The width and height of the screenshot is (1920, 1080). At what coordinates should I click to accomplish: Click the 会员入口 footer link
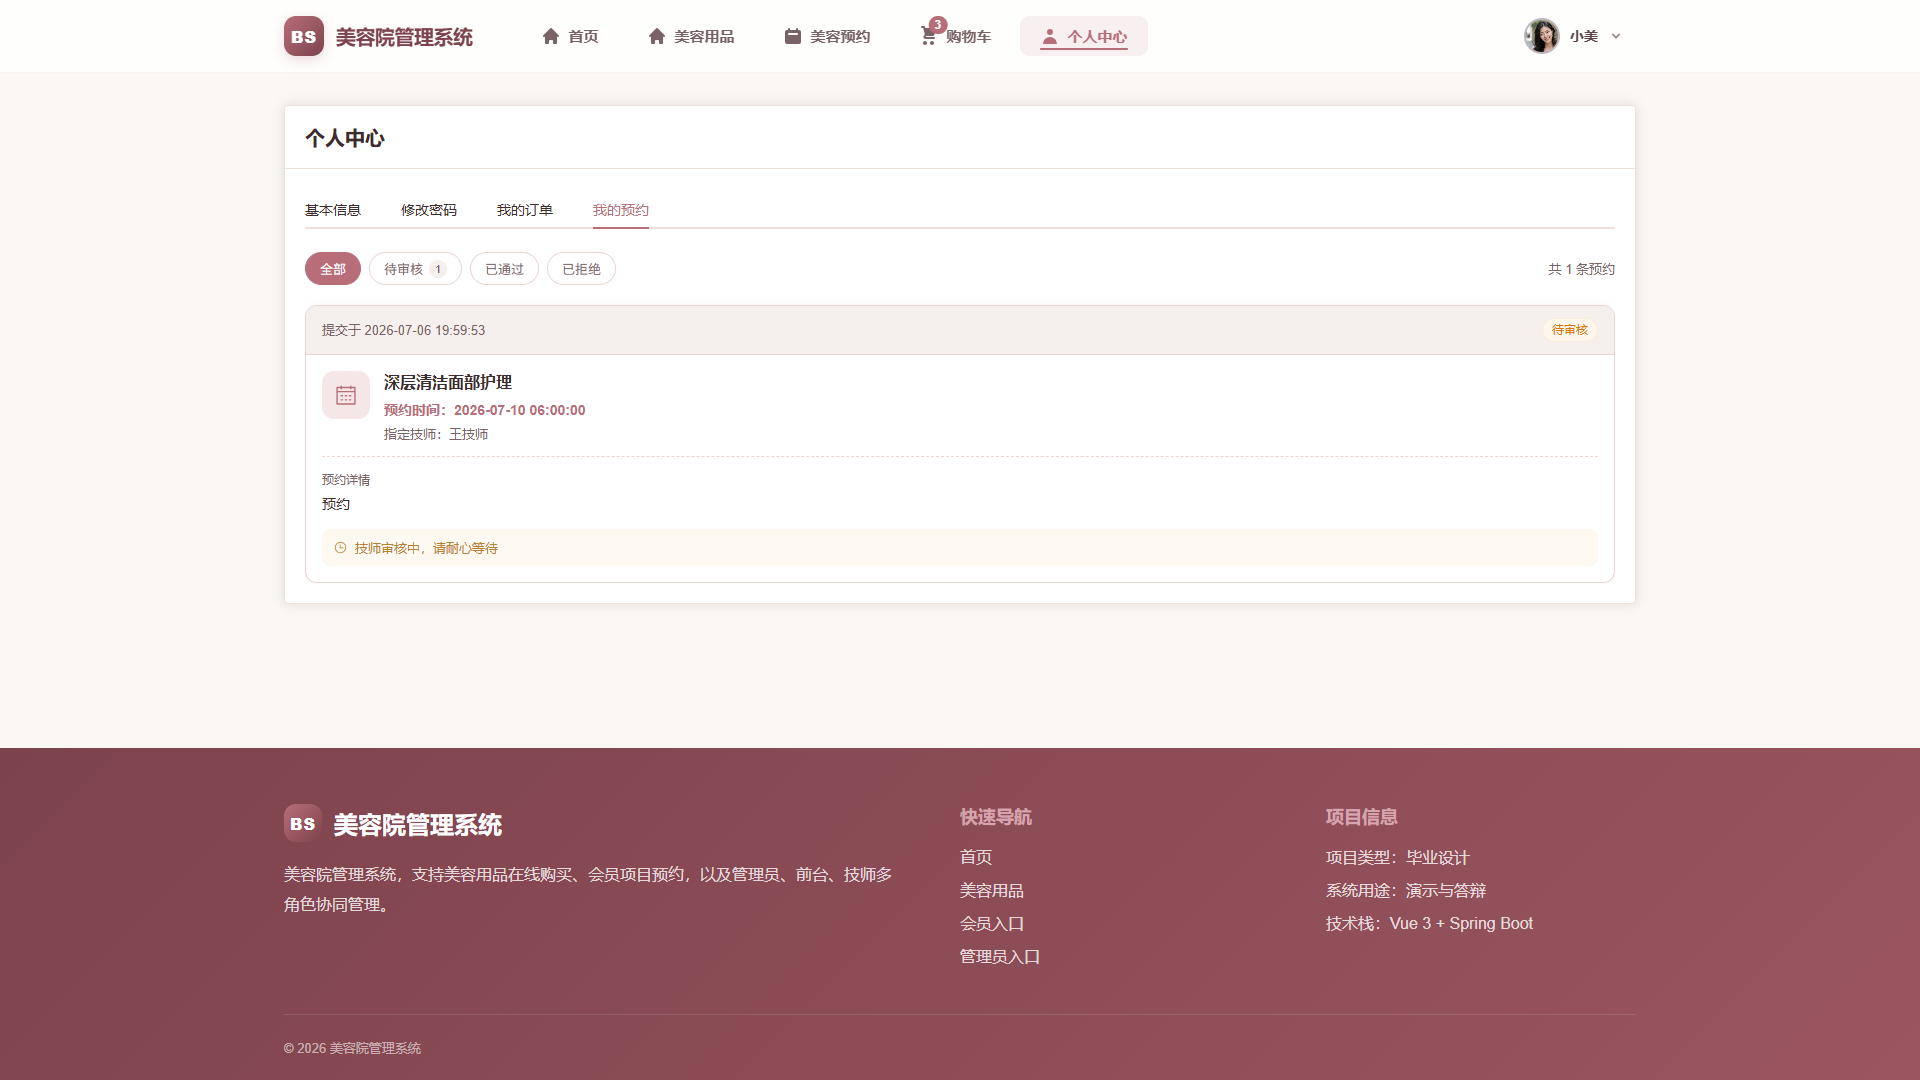(x=992, y=924)
